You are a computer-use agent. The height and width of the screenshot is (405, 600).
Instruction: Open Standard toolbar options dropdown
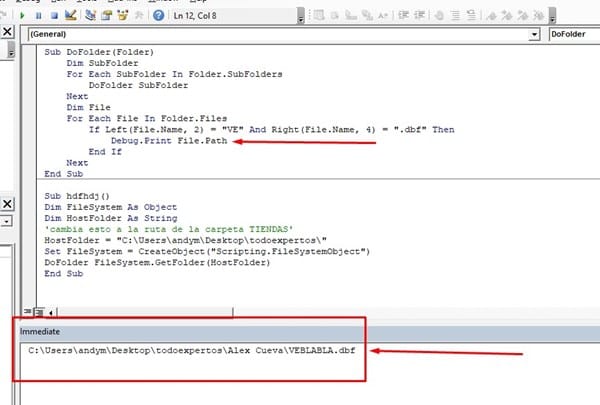click(301, 16)
